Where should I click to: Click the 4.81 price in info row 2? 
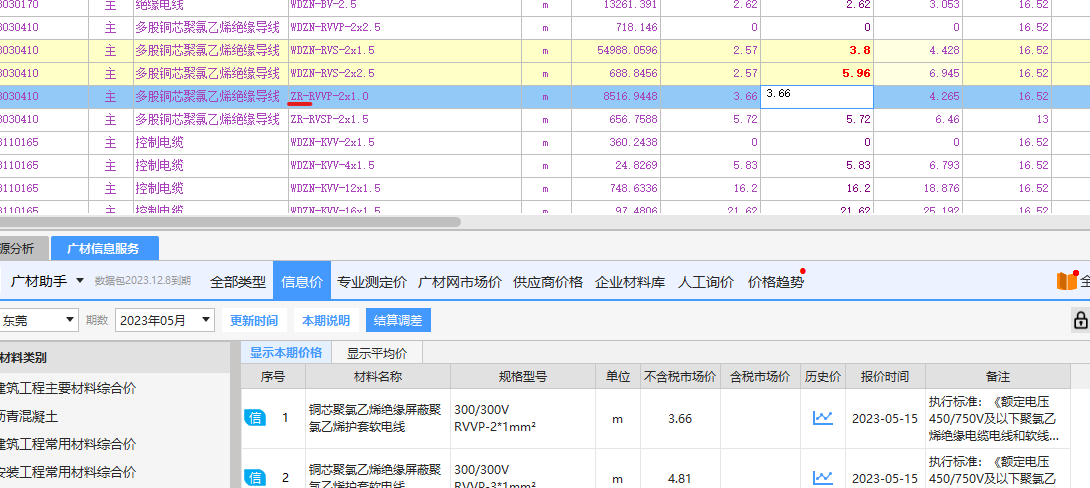pos(680,478)
